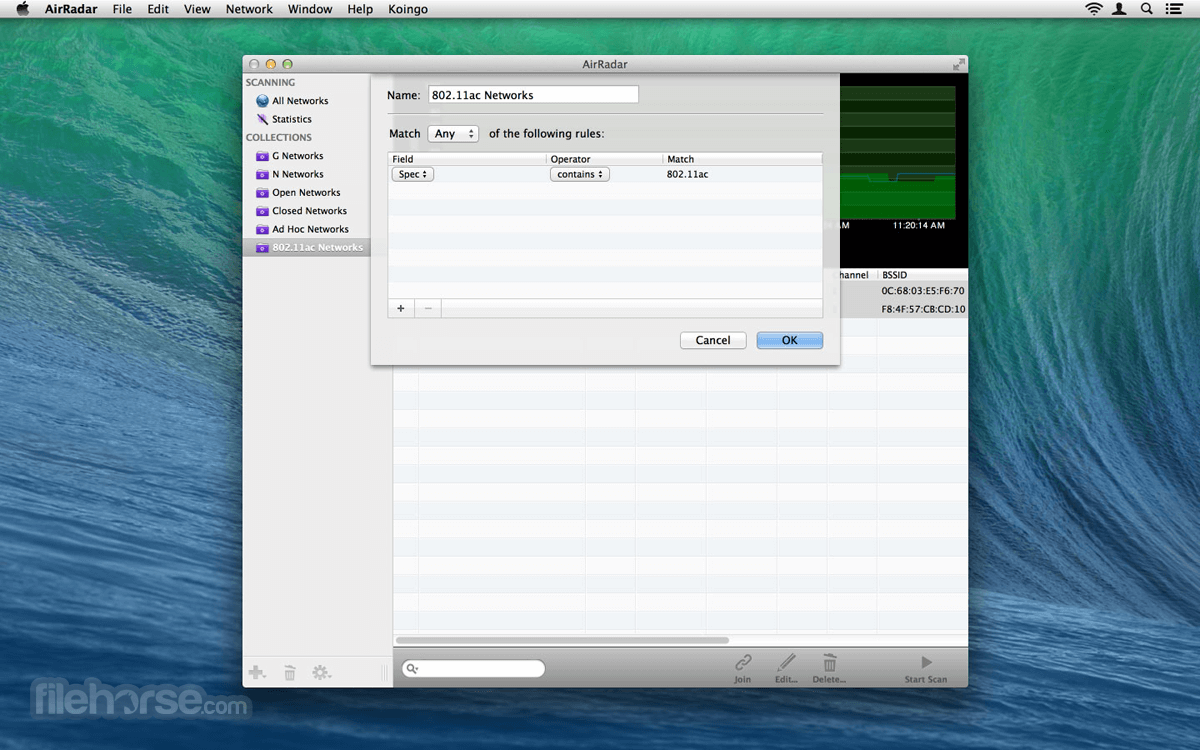This screenshot has height=750, width=1200.
Task: Click N Networks collection folder icon
Action: (x=262, y=174)
